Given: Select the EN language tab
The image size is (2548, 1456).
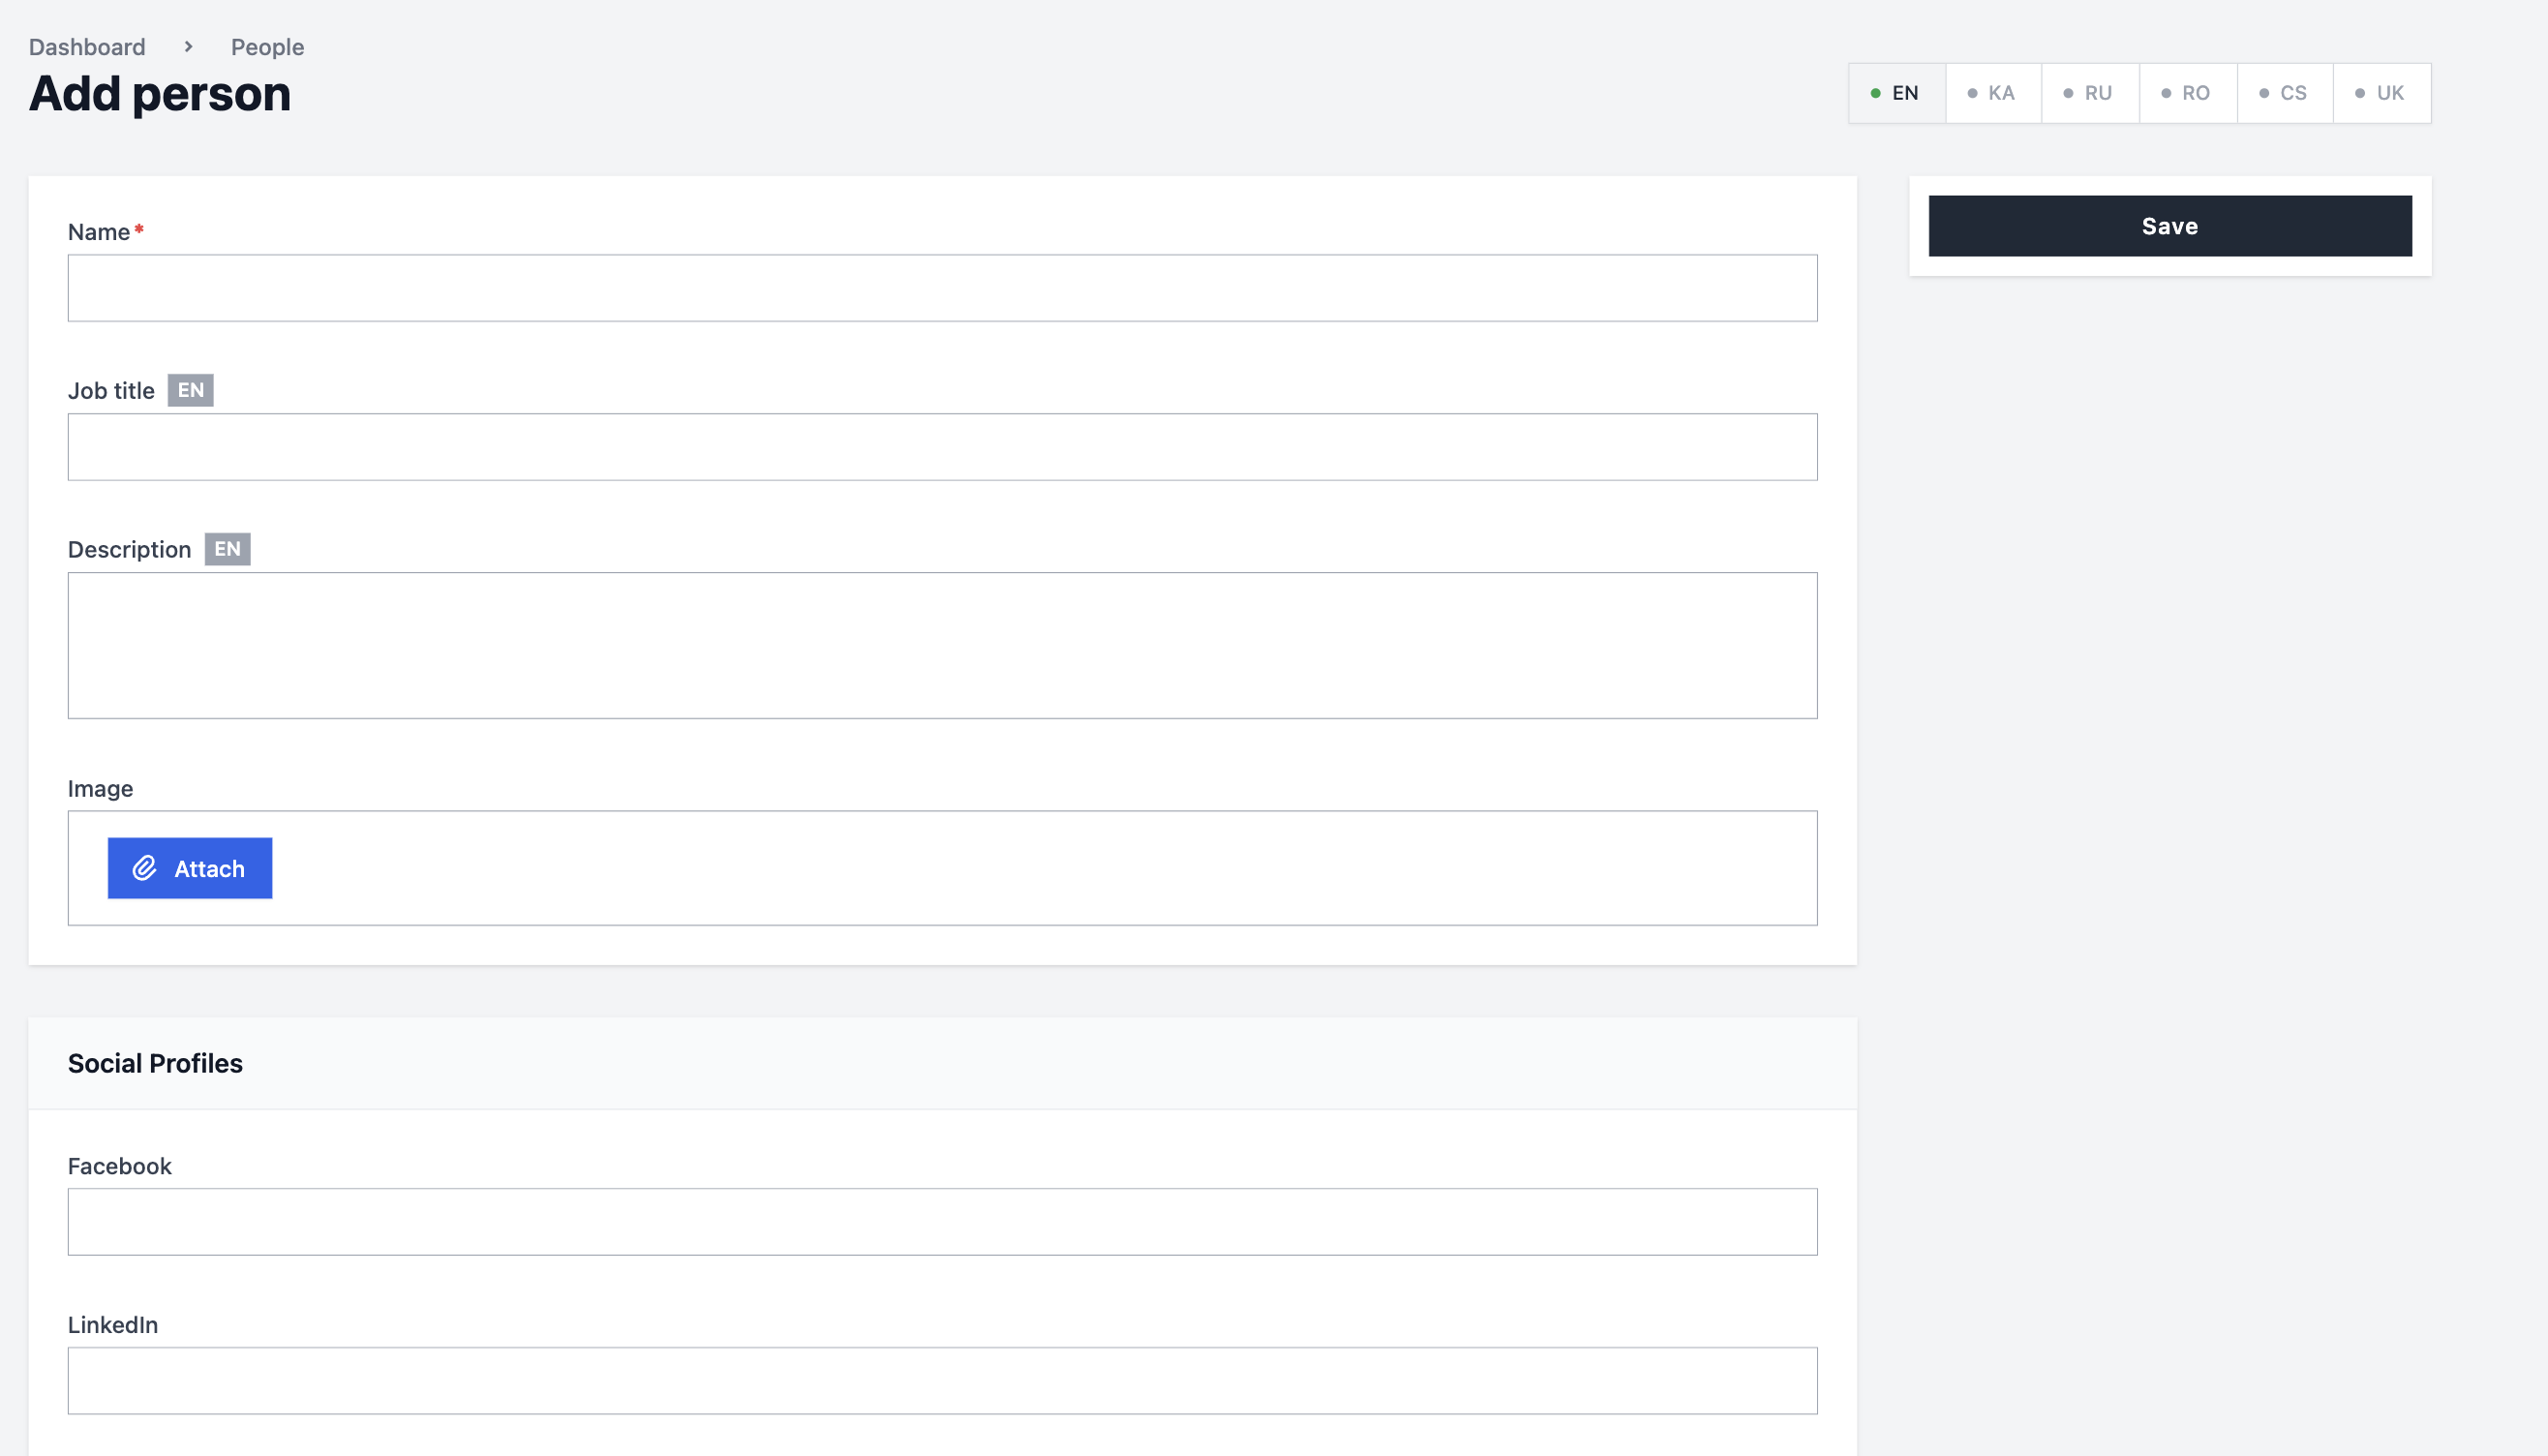Looking at the screenshot, I should coord(1896,93).
